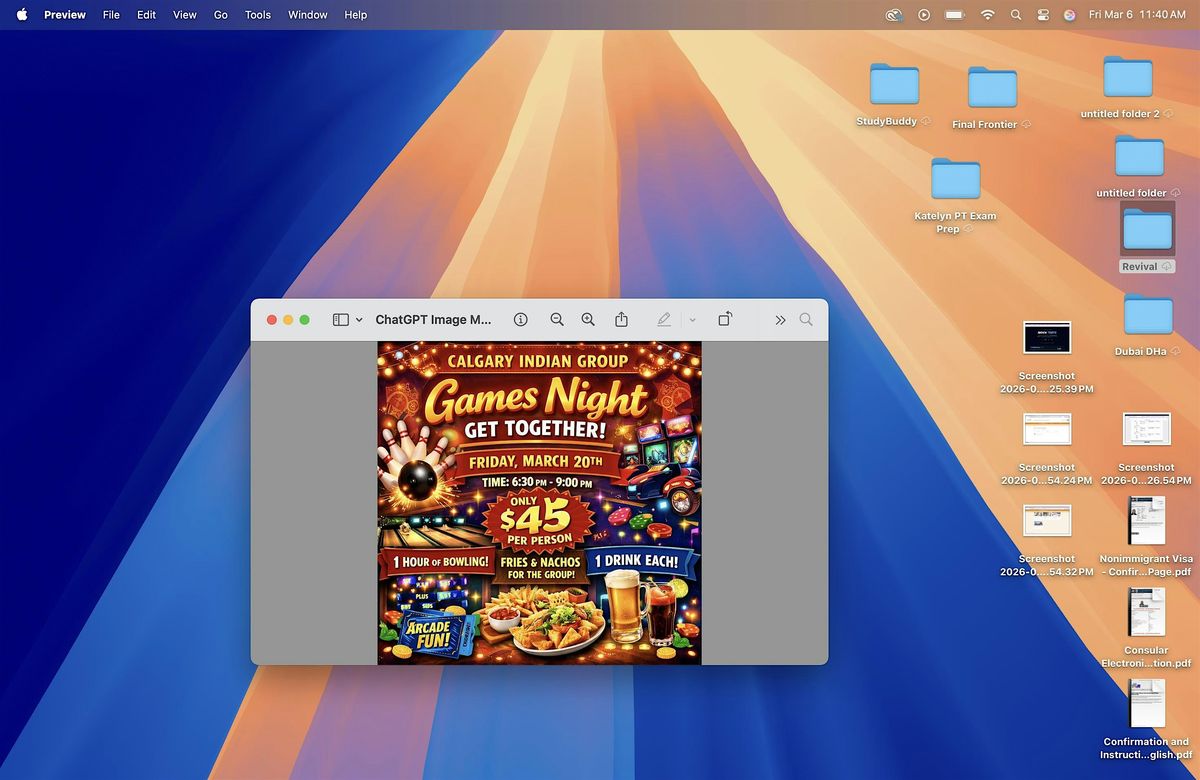Viewport: 1200px width, 780px height.
Task: Select the Nonimmigrant Visa PDF thumbnail
Action: pos(1146,521)
